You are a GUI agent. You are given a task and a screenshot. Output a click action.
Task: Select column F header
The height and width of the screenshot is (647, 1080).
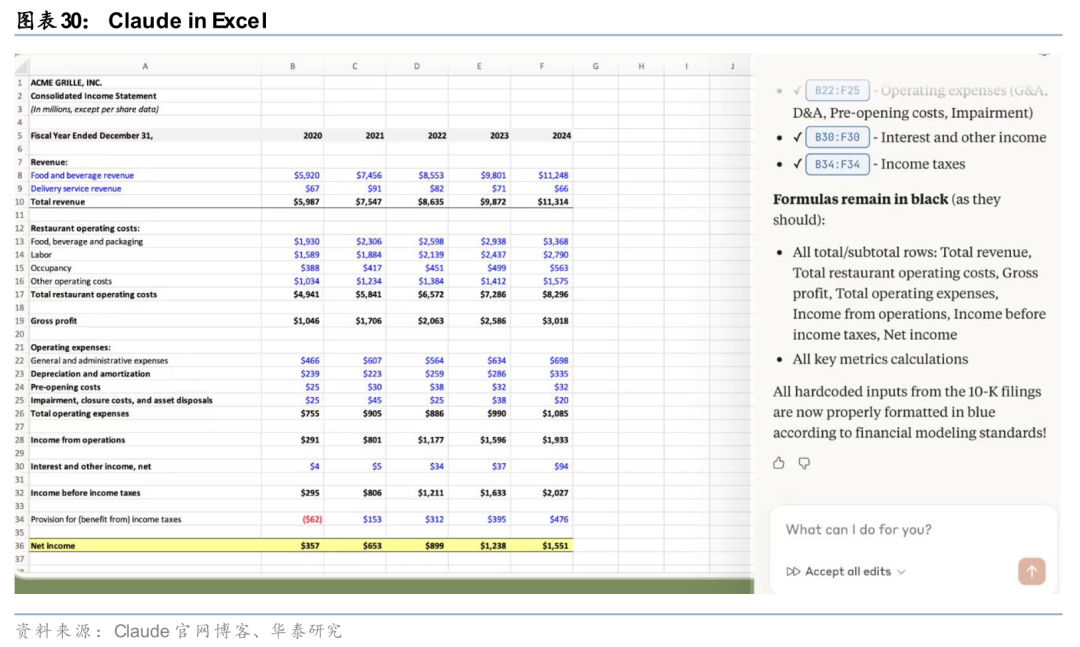pyautogui.click(x=541, y=67)
